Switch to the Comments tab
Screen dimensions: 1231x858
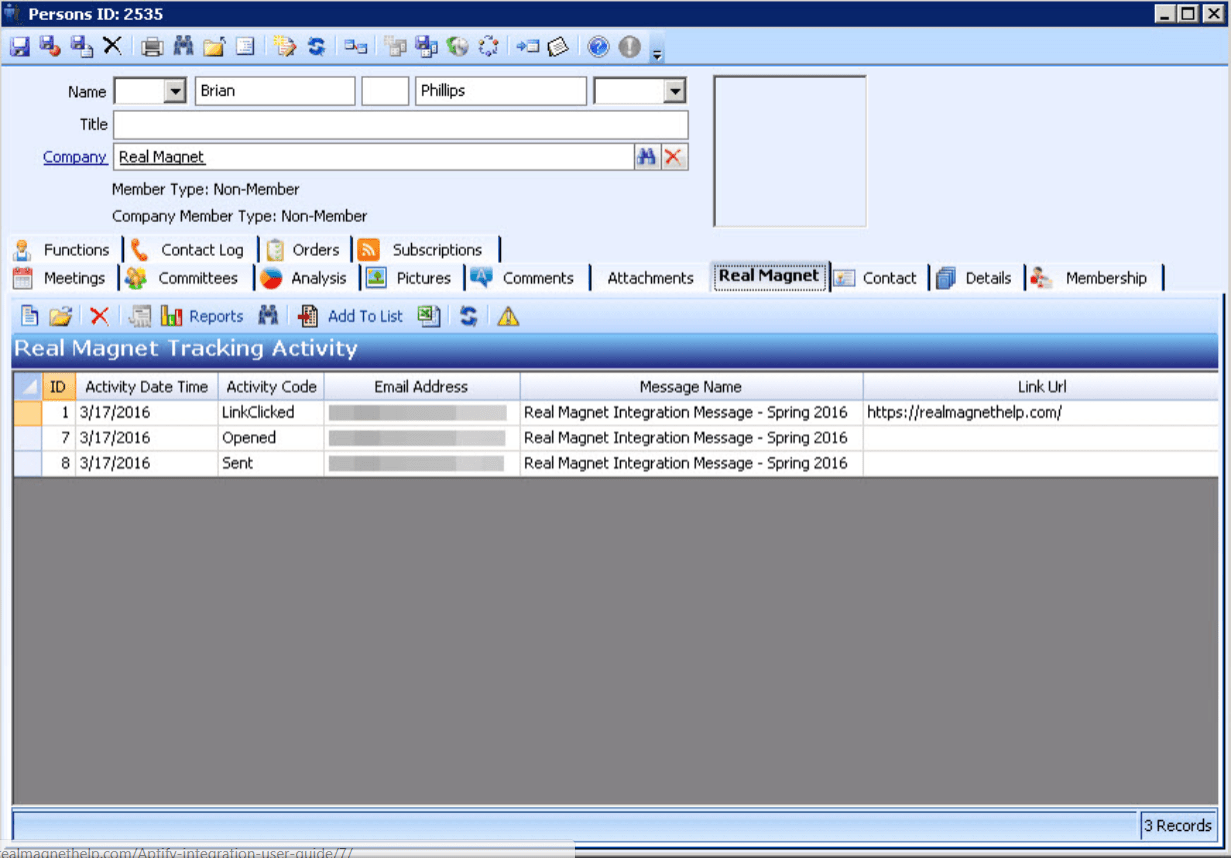pyautogui.click(x=527, y=278)
